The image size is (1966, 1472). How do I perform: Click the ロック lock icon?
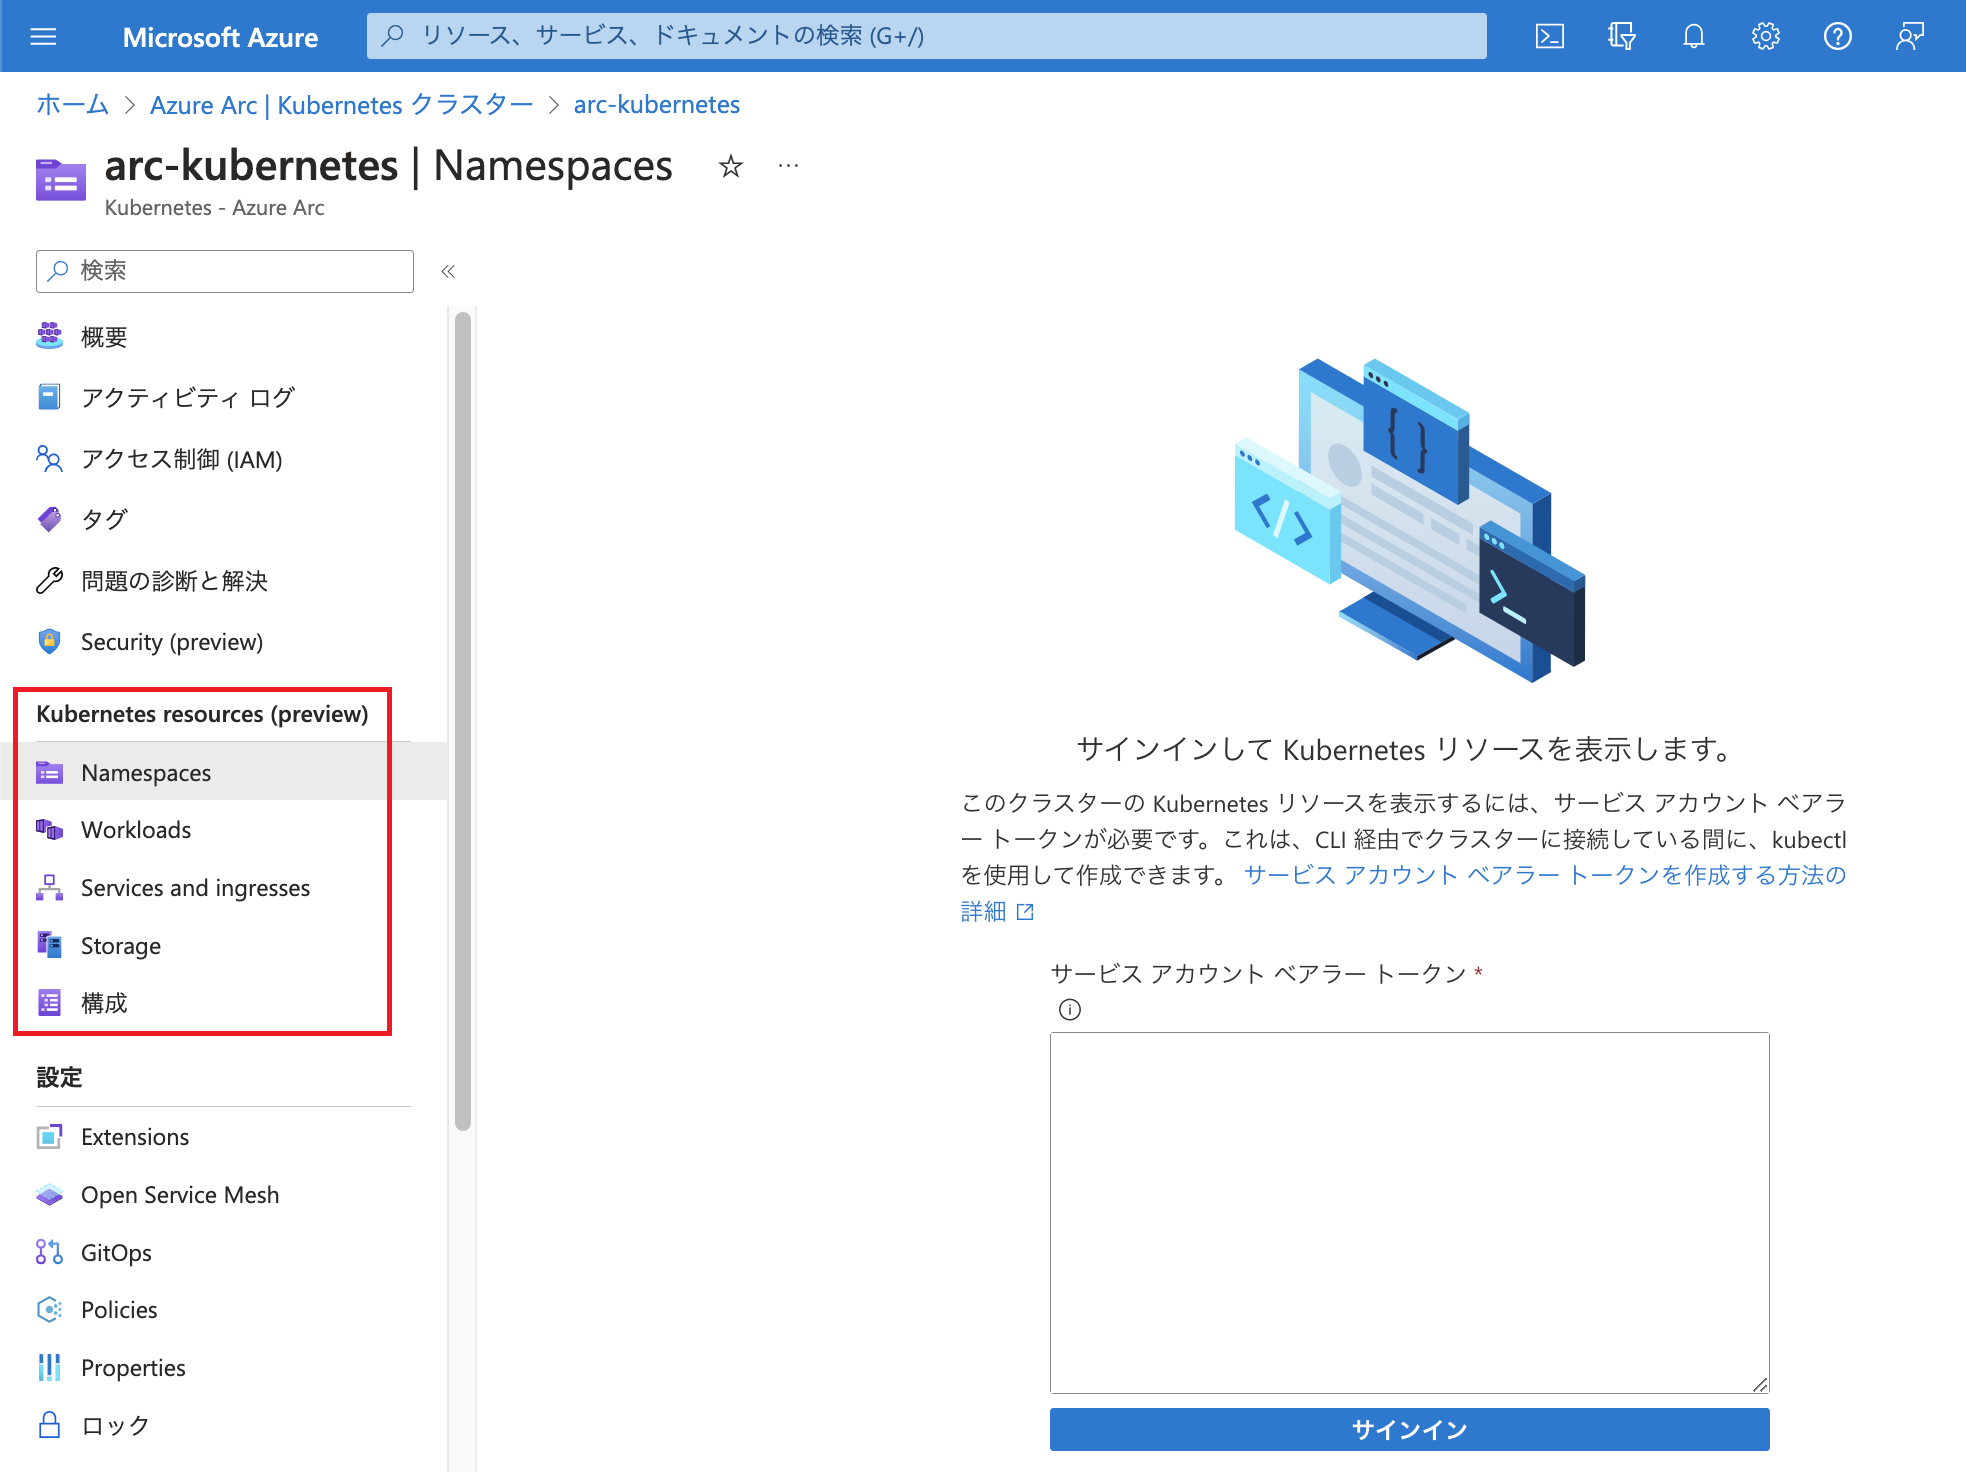coord(49,1425)
